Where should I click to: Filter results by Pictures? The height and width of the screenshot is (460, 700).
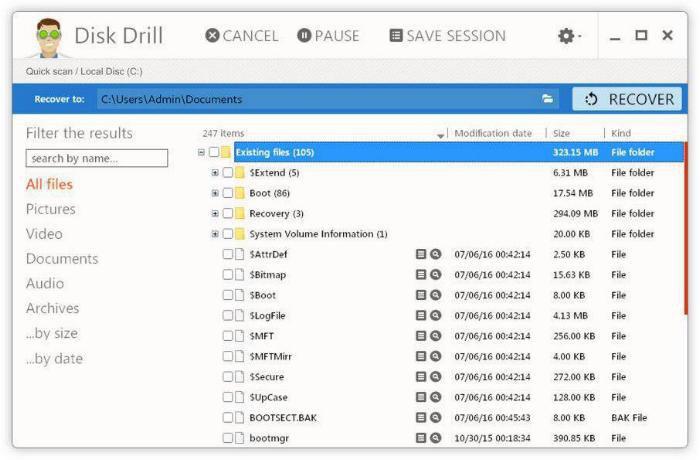(x=50, y=209)
